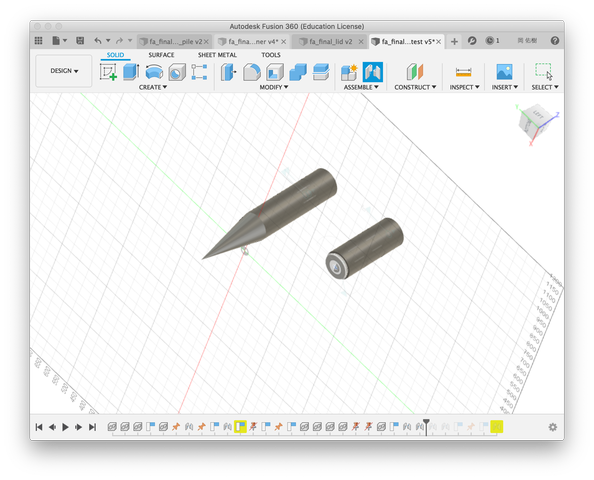Open a new design tab with plus
The image size is (594, 480).
coord(454,41)
